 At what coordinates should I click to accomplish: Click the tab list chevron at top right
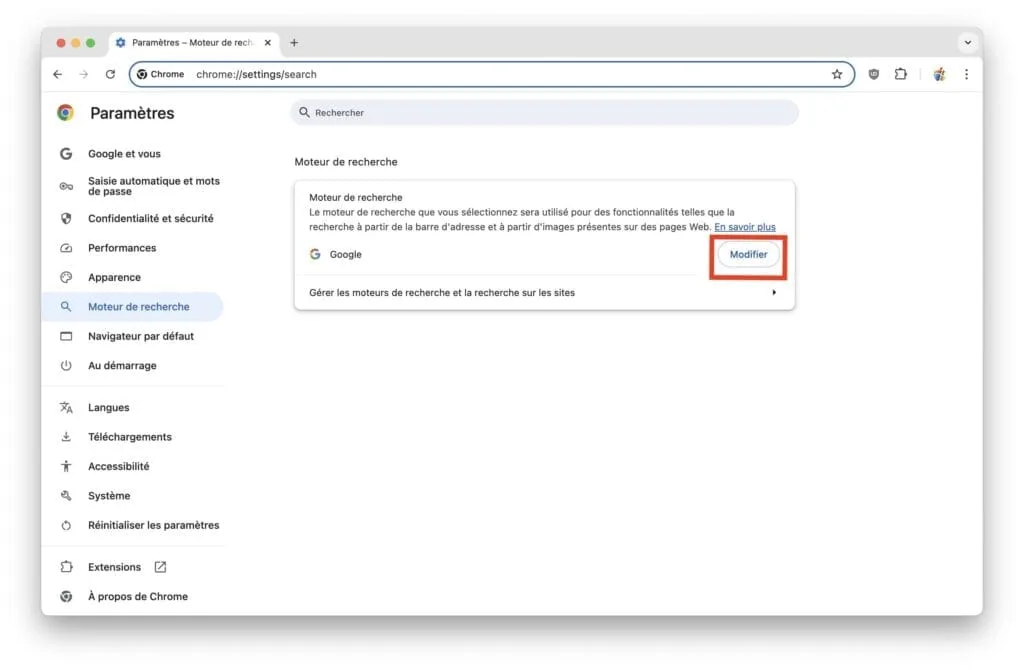tap(966, 42)
